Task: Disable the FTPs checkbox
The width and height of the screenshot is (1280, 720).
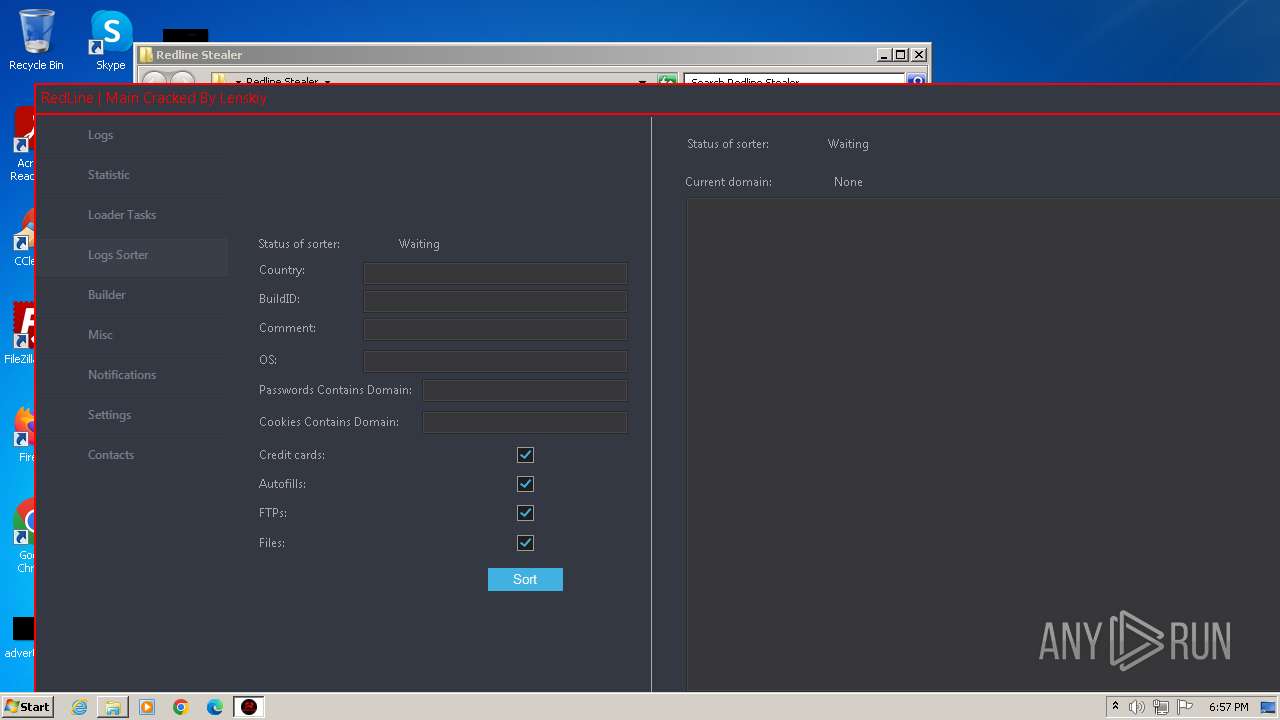Action: pos(525,513)
